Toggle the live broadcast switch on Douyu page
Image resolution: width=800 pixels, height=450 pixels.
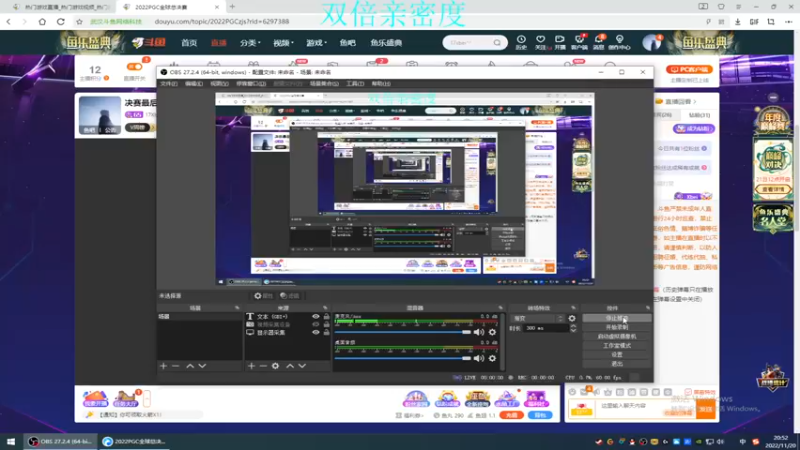click(135, 67)
